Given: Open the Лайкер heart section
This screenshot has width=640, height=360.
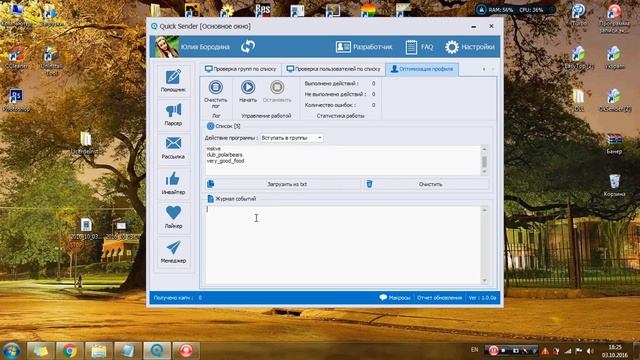Looking at the screenshot, I should pos(173,217).
